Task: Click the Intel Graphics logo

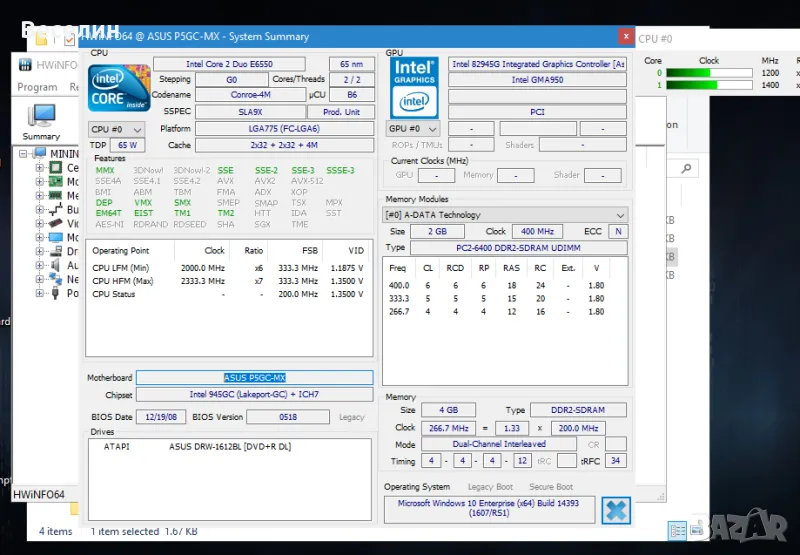Action: click(413, 86)
